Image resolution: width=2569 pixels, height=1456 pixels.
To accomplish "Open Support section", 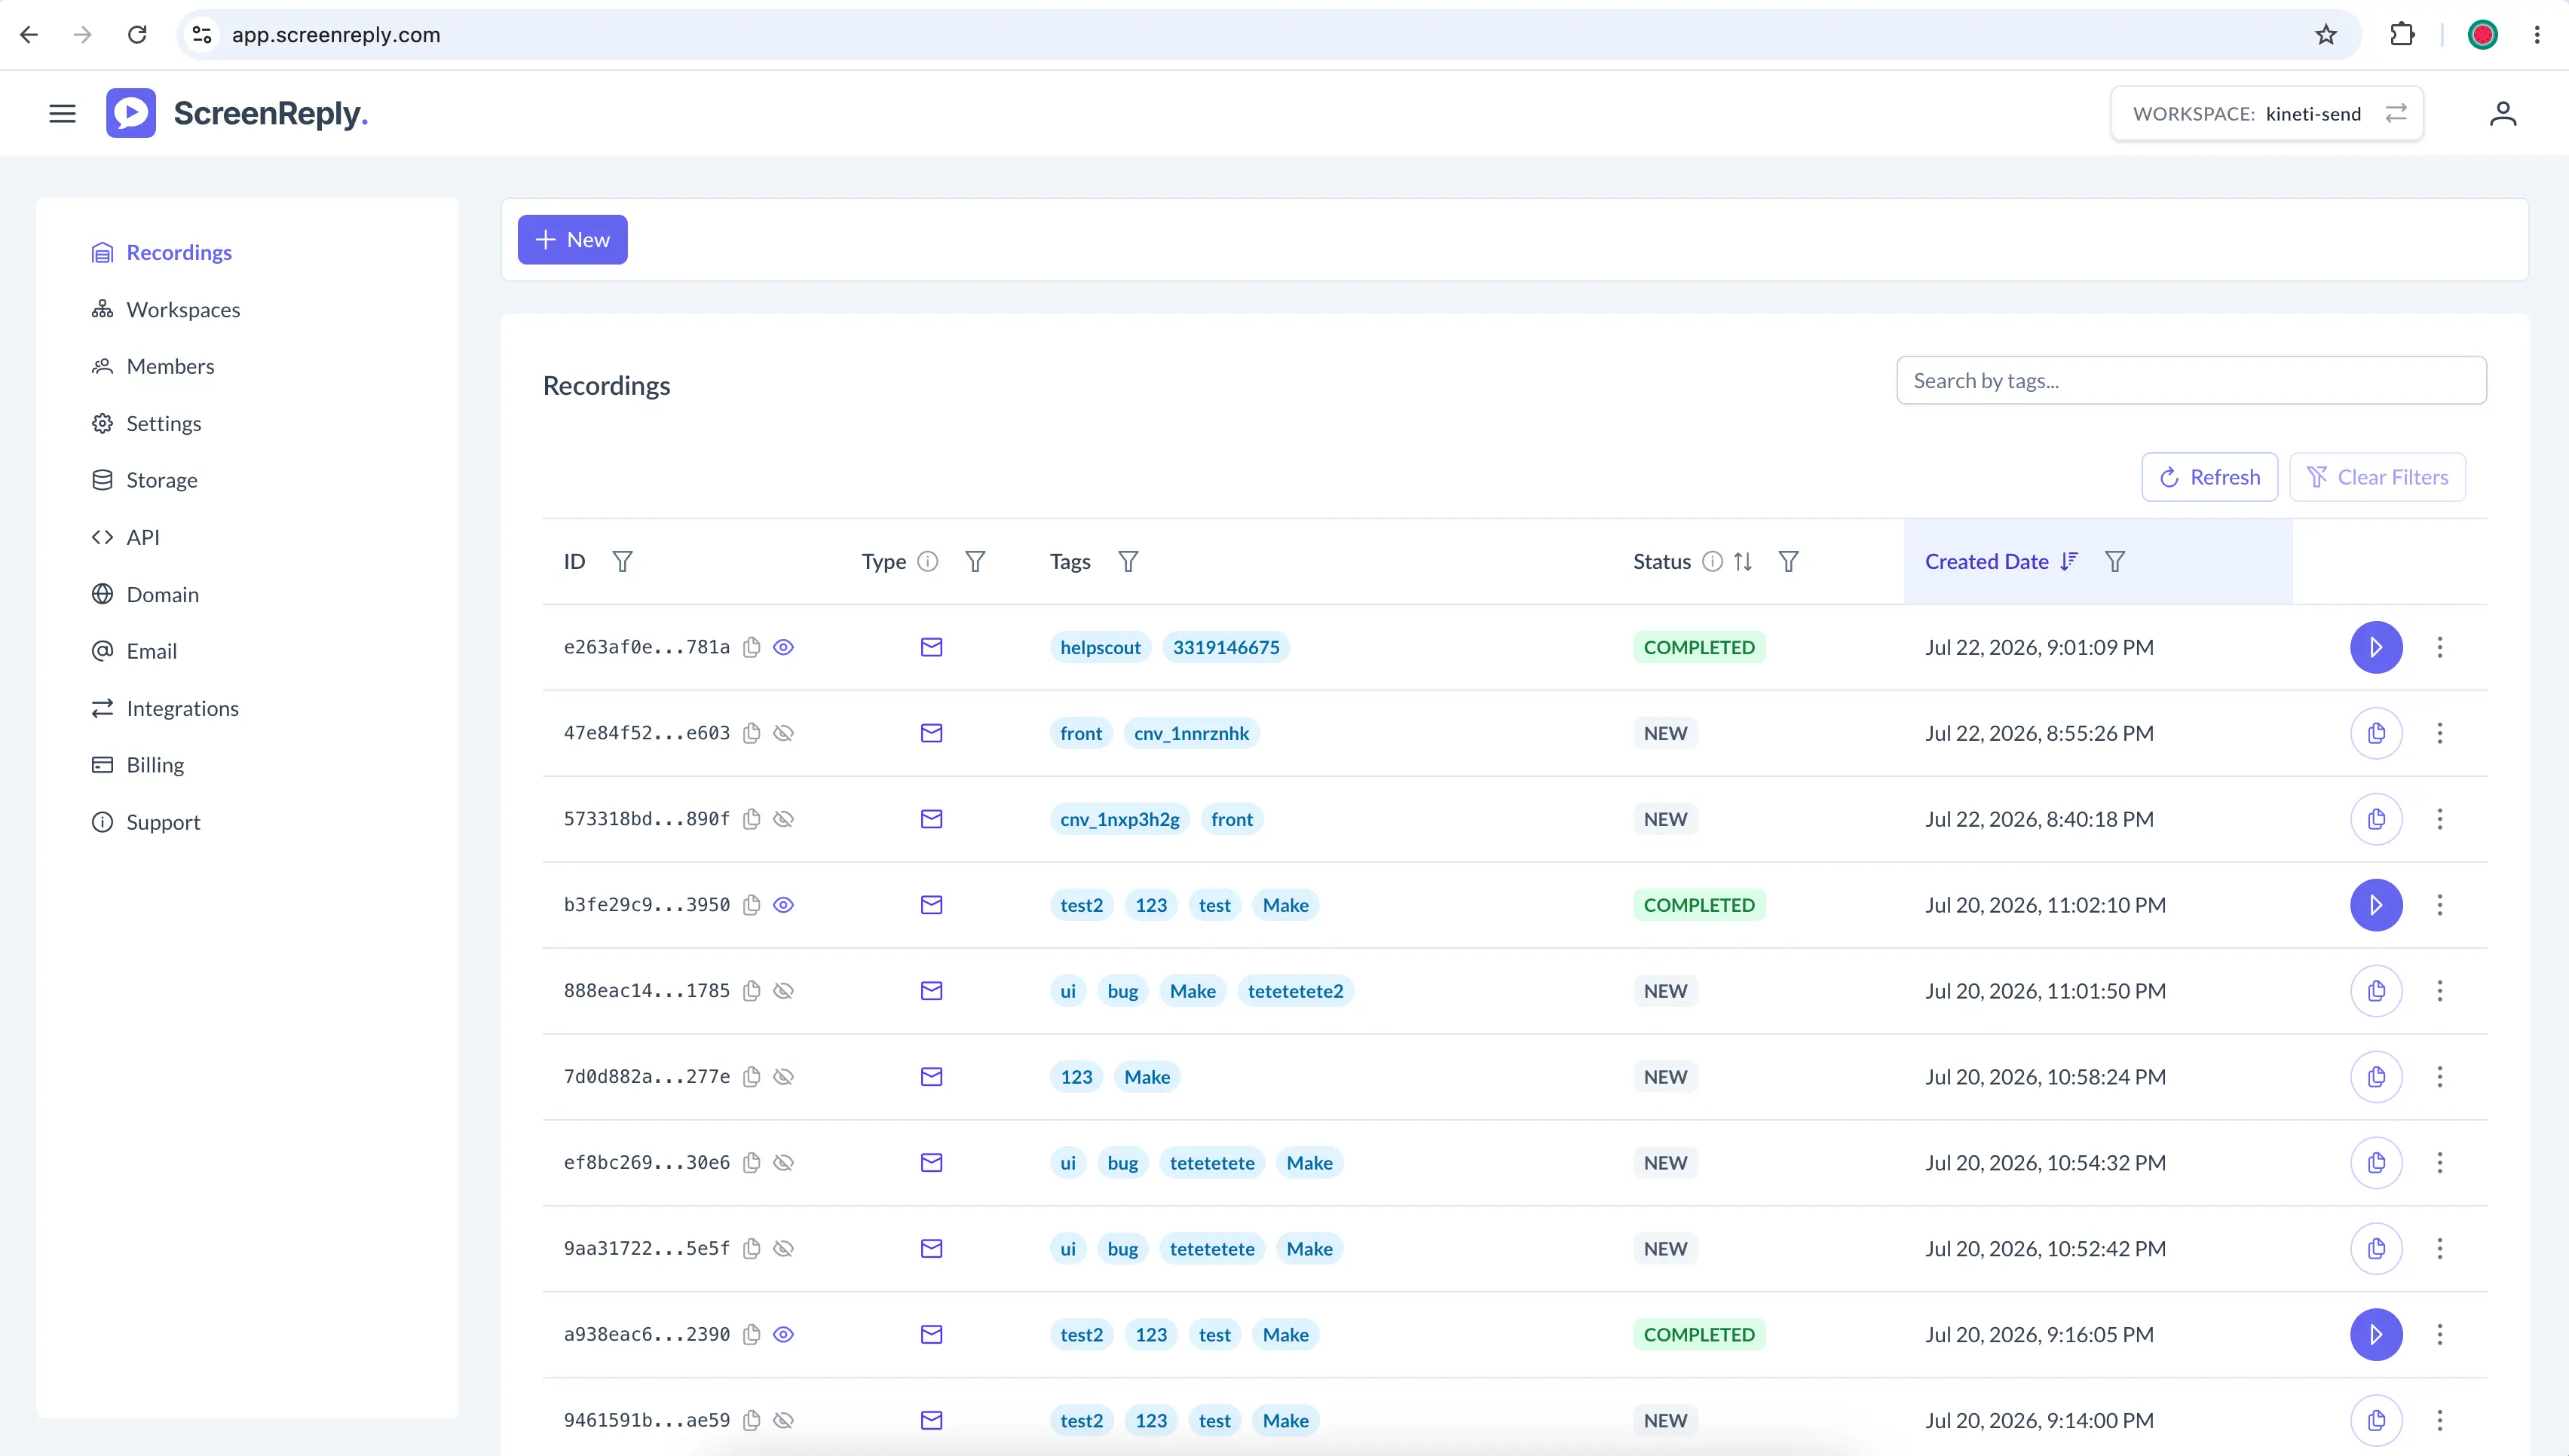I will point(146,822).
